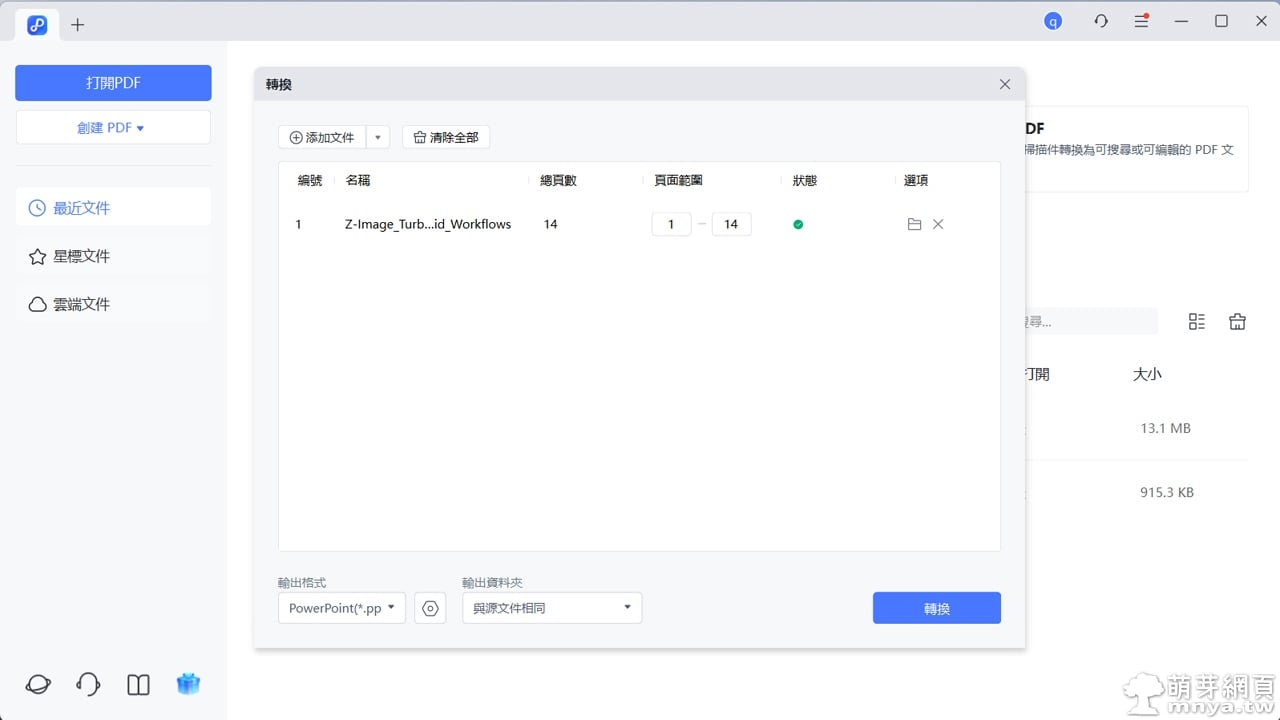Click the planet icon in bottom sidebar

pos(38,684)
